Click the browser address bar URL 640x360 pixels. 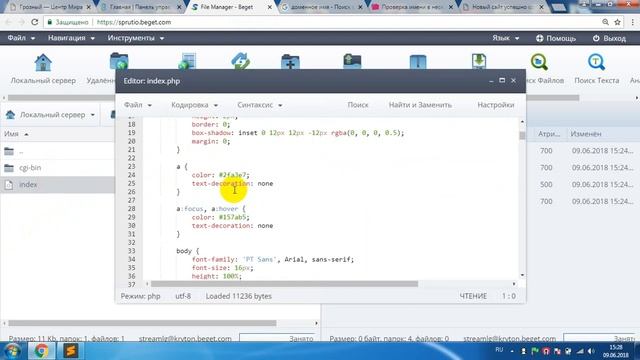point(134,22)
